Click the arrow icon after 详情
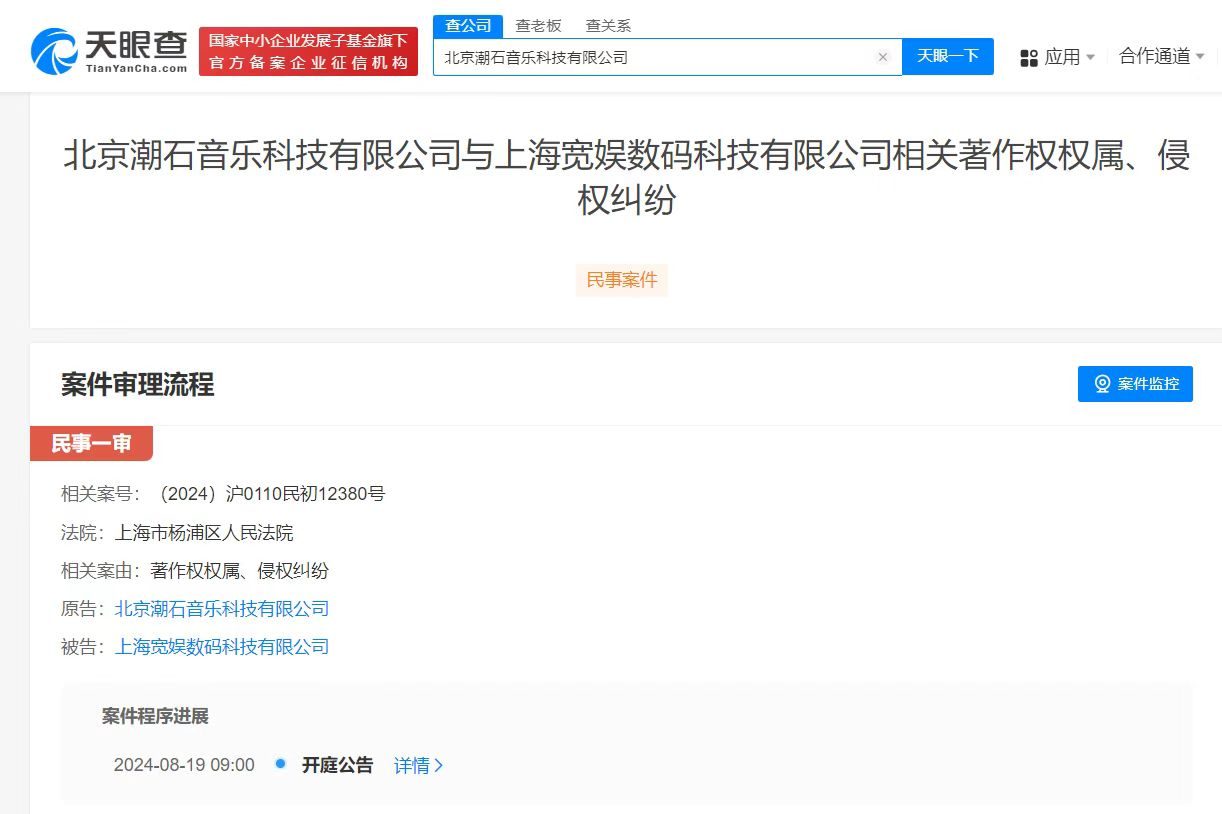The image size is (1222, 814). coord(437,765)
